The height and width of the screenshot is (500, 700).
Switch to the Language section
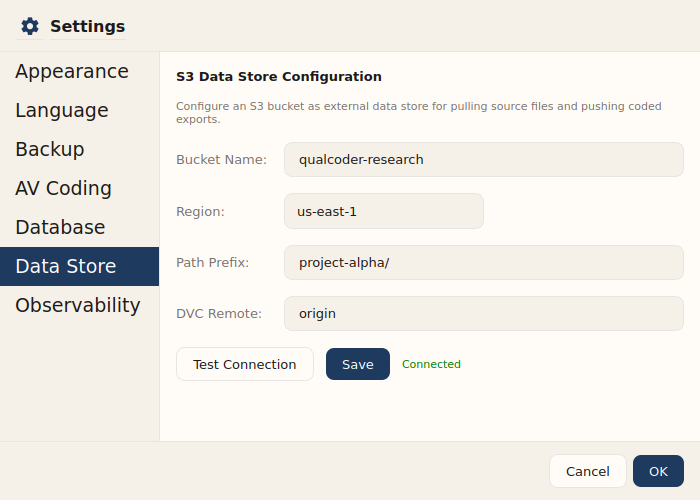click(x=79, y=110)
